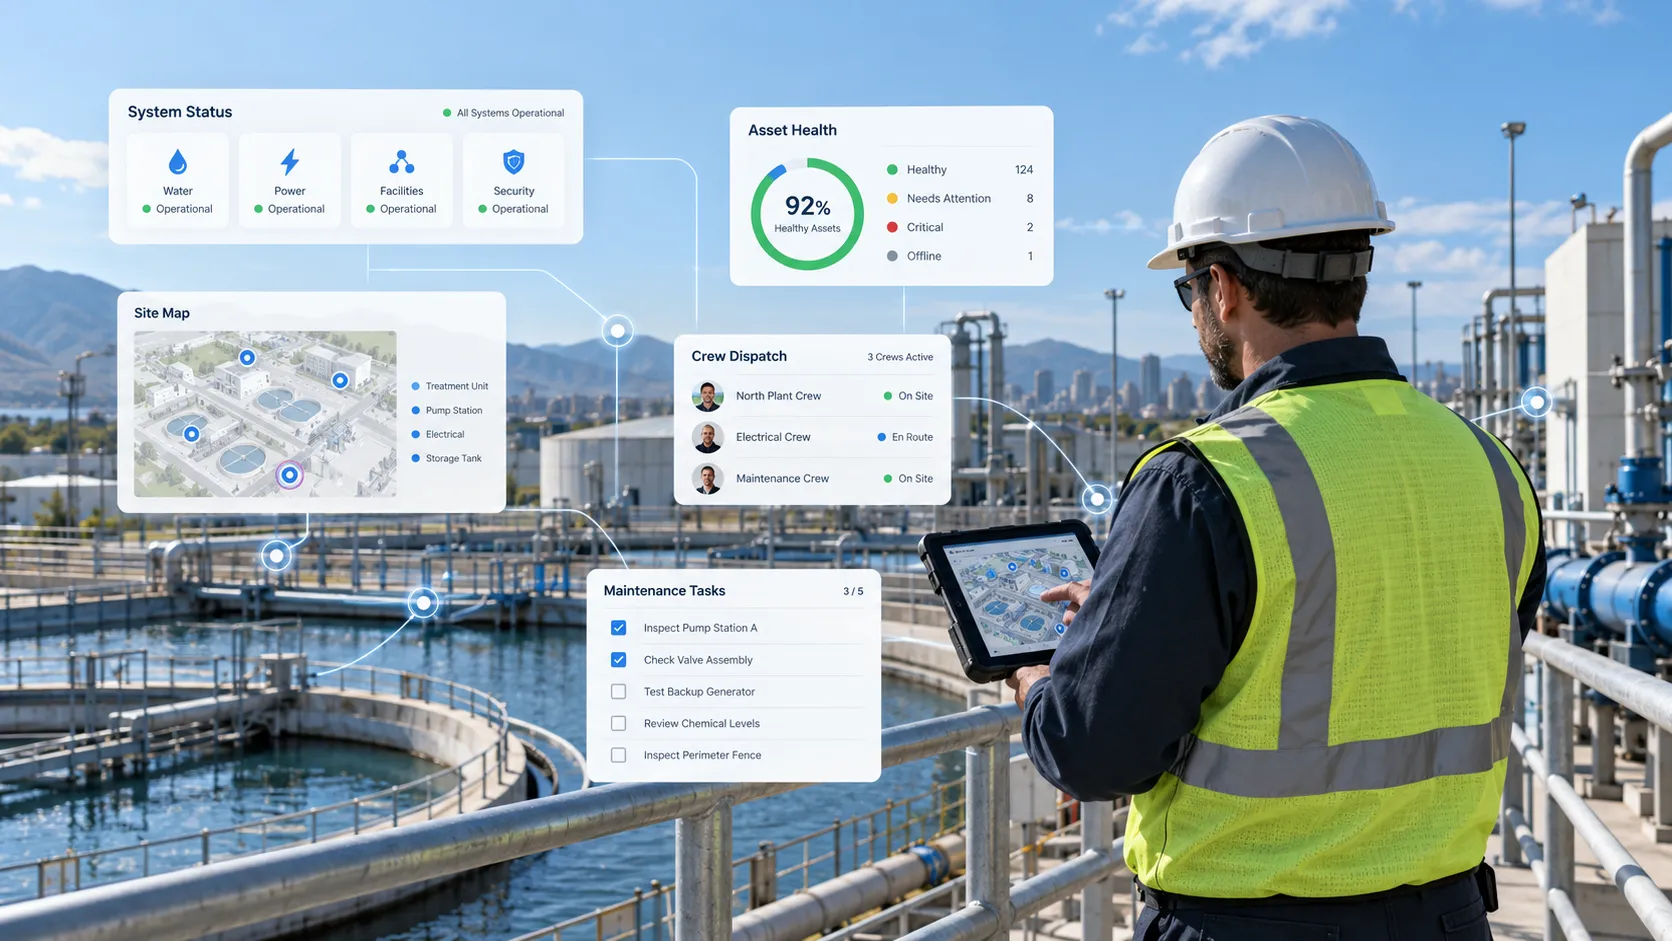Screen dimensions: 1672x941
Task: Click the Power lightning bolt icon
Action: (290, 161)
